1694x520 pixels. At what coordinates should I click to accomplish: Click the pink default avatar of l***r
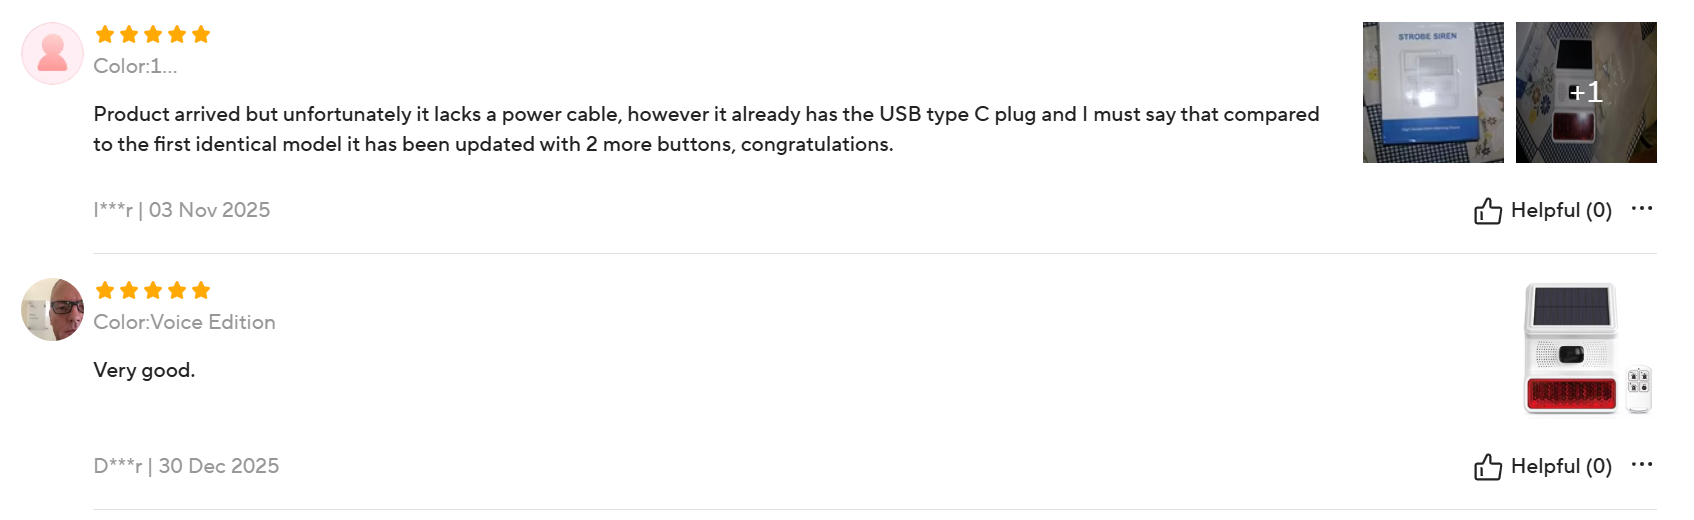52,54
